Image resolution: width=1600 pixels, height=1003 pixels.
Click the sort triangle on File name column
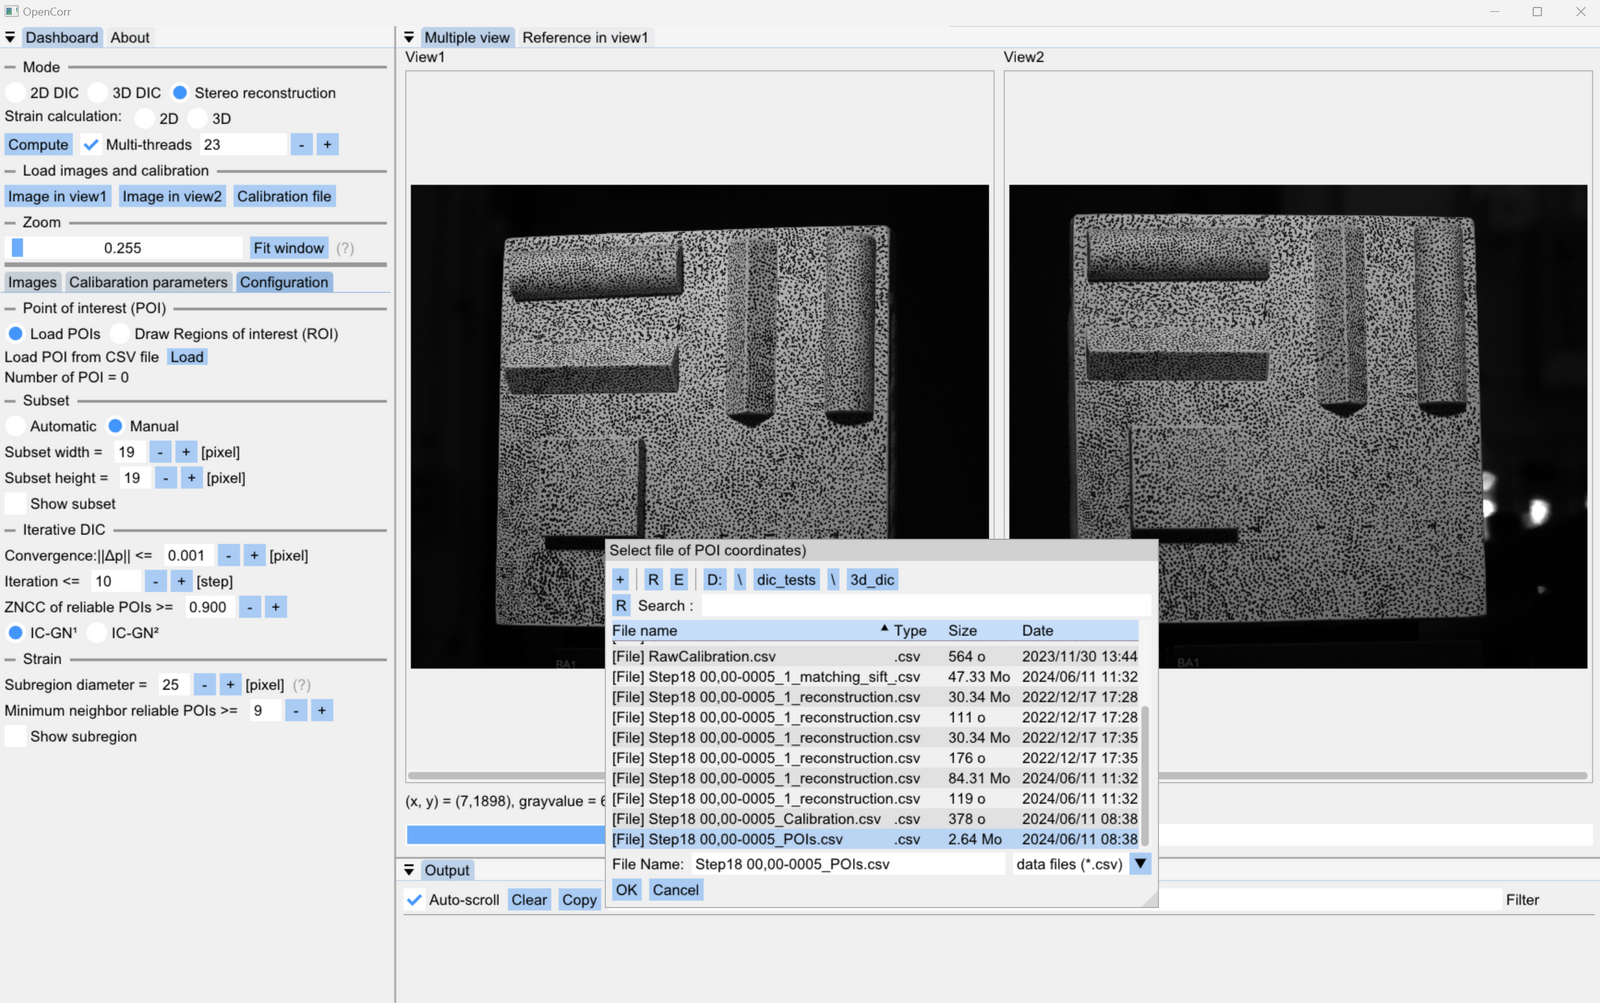pyautogui.click(x=882, y=630)
